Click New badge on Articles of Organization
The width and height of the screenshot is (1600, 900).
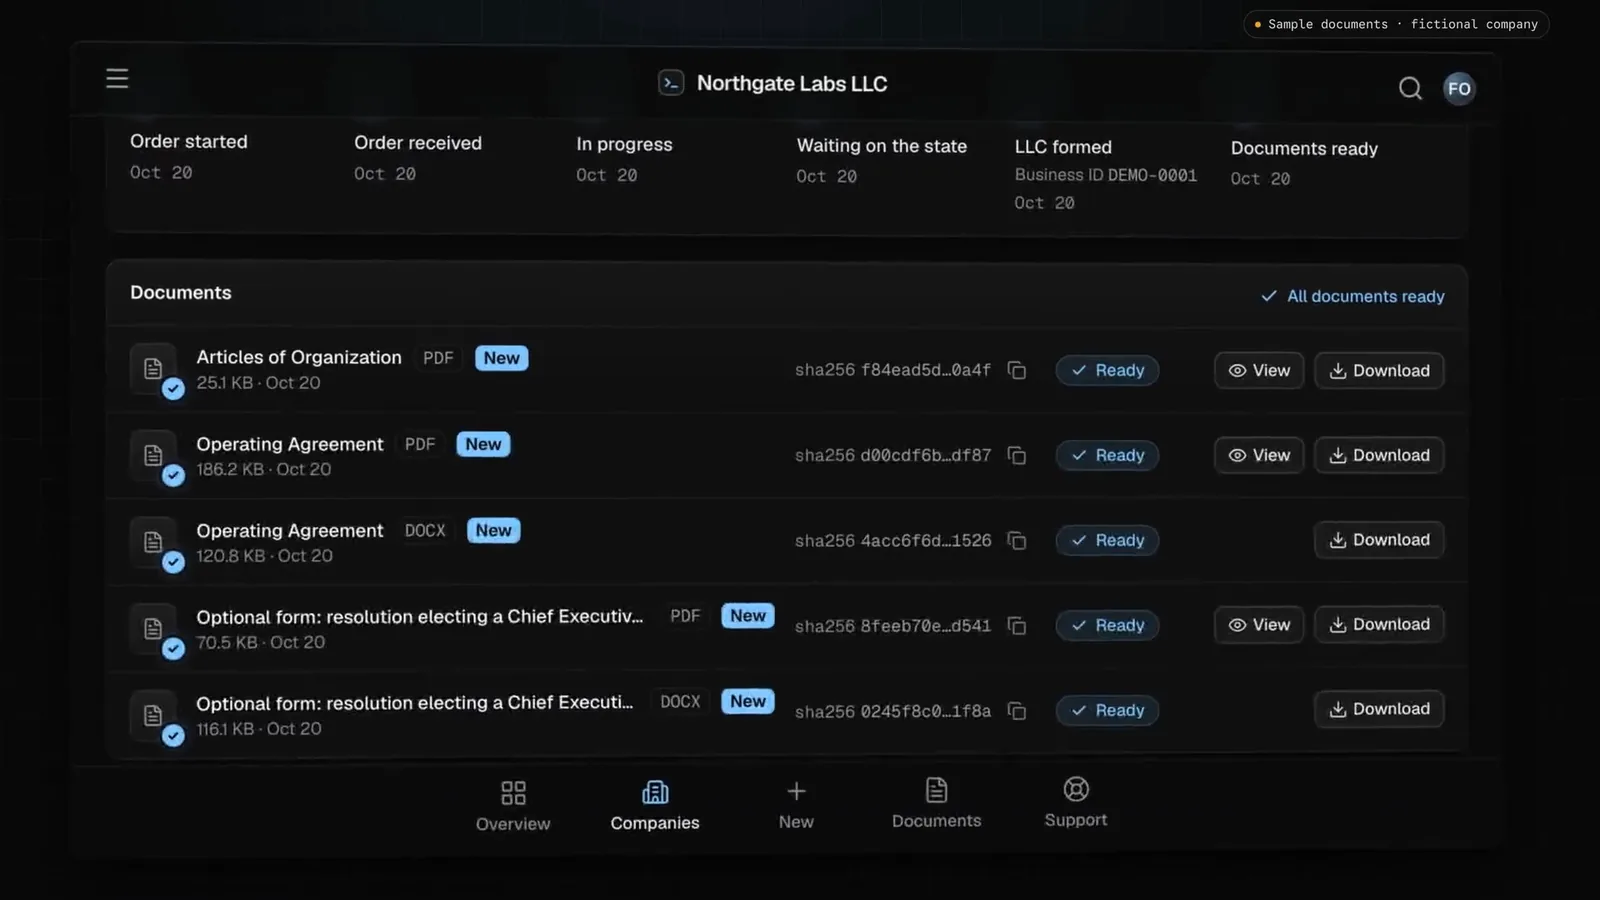point(501,358)
